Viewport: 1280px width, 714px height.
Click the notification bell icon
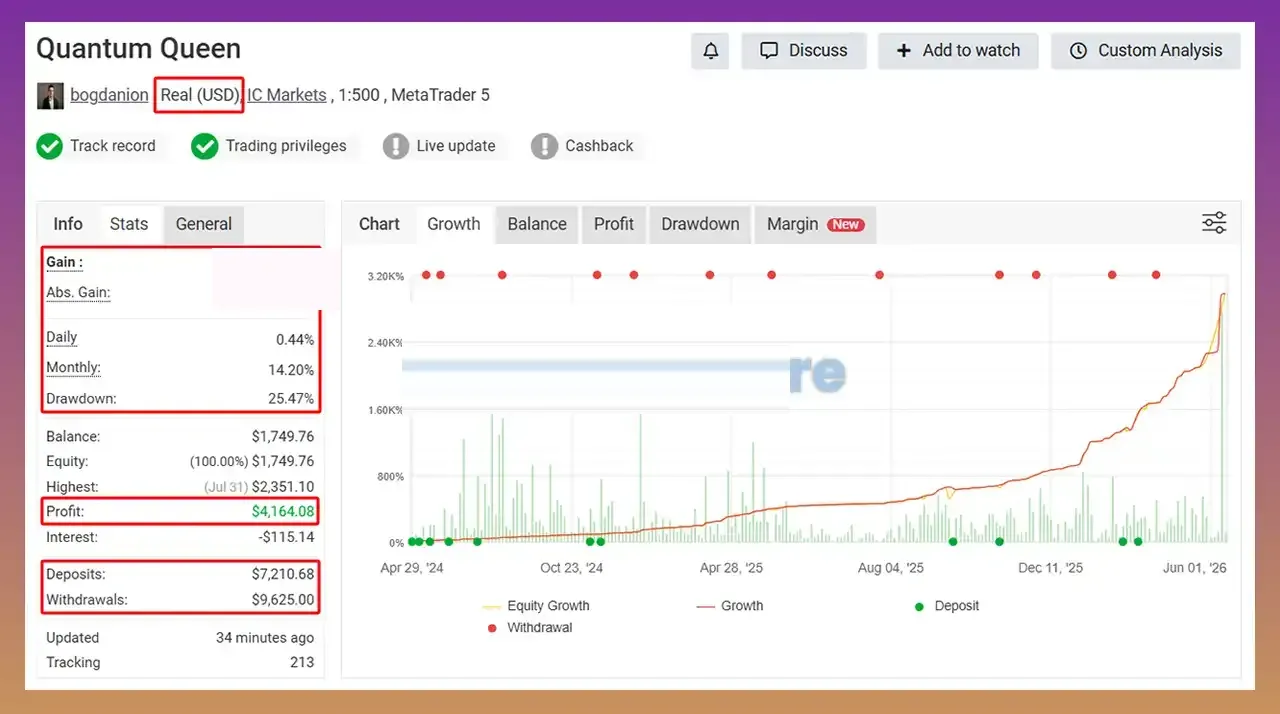[x=710, y=51]
